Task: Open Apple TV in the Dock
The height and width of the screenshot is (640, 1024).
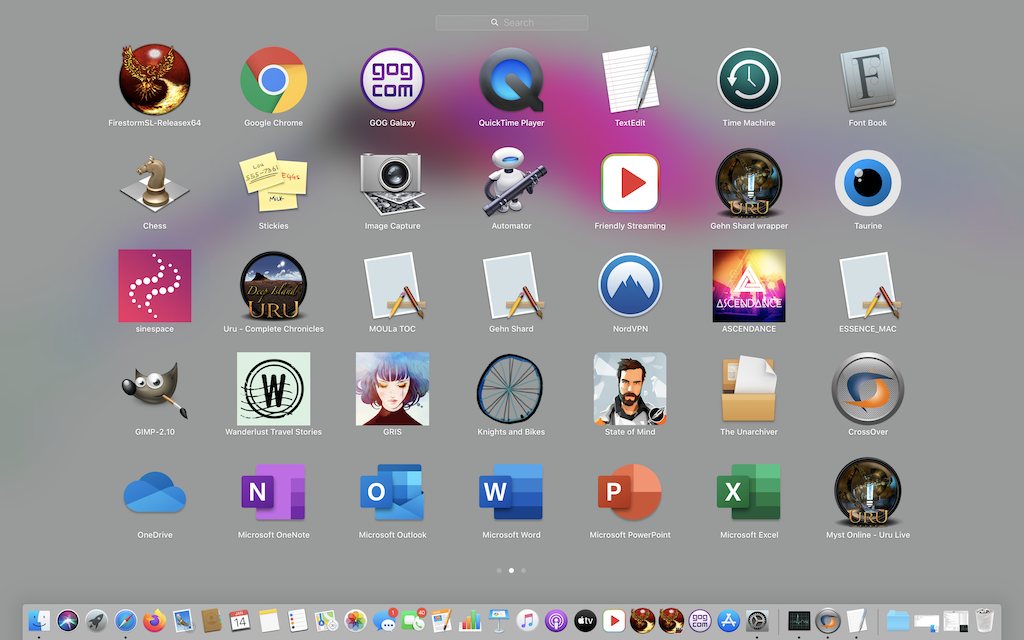Action: point(585,620)
